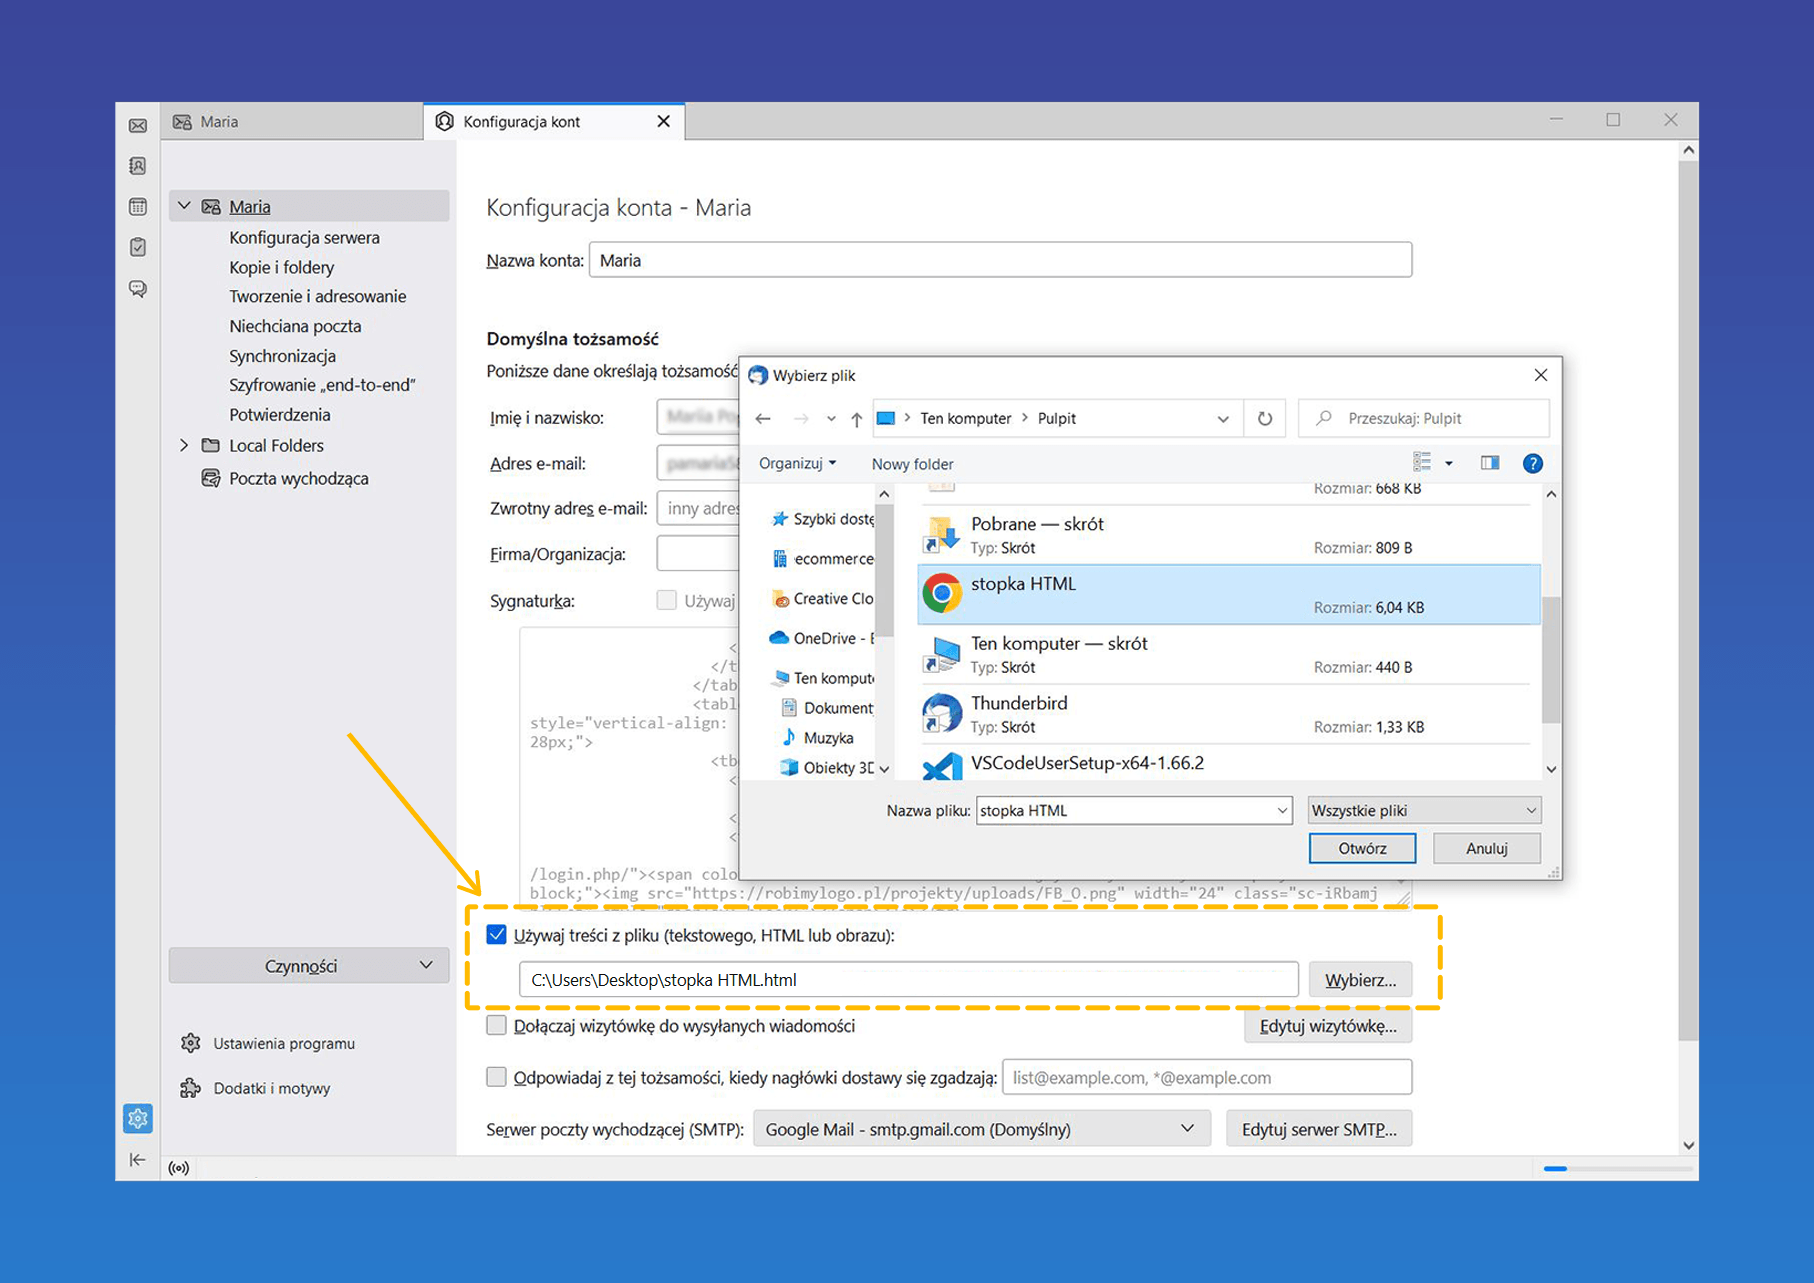1814x1283 pixels.
Task: Select the VSCodeUserSetup installer file
Action: pos(1229,765)
